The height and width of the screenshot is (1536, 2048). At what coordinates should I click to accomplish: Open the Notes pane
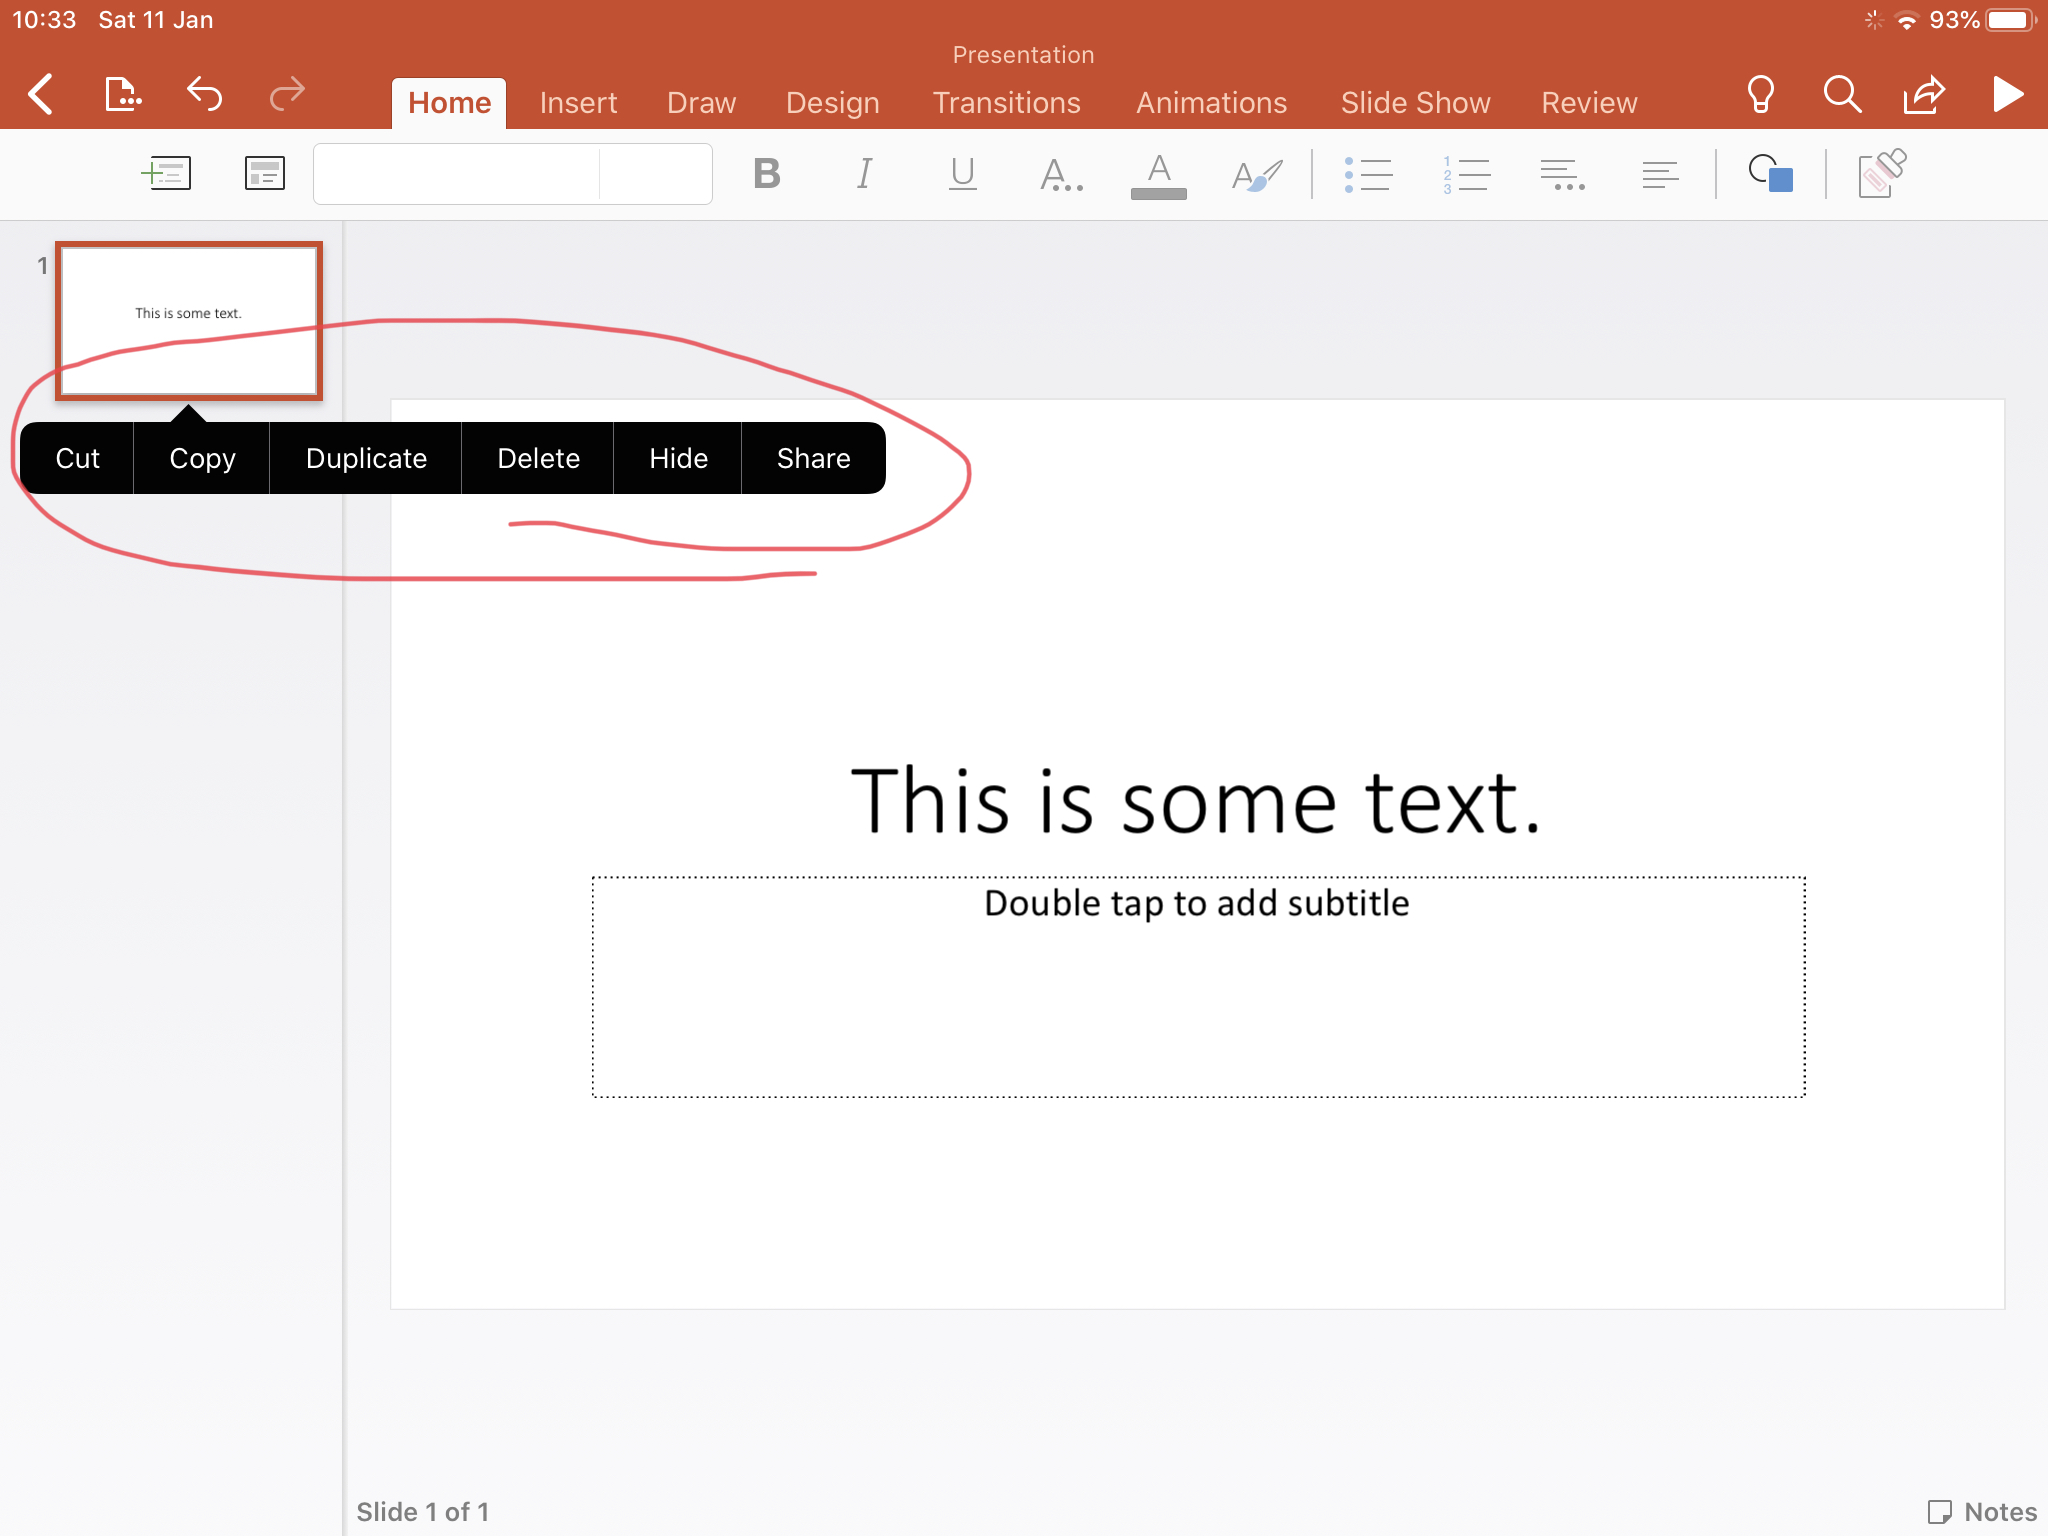click(x=1982, y=1511)
